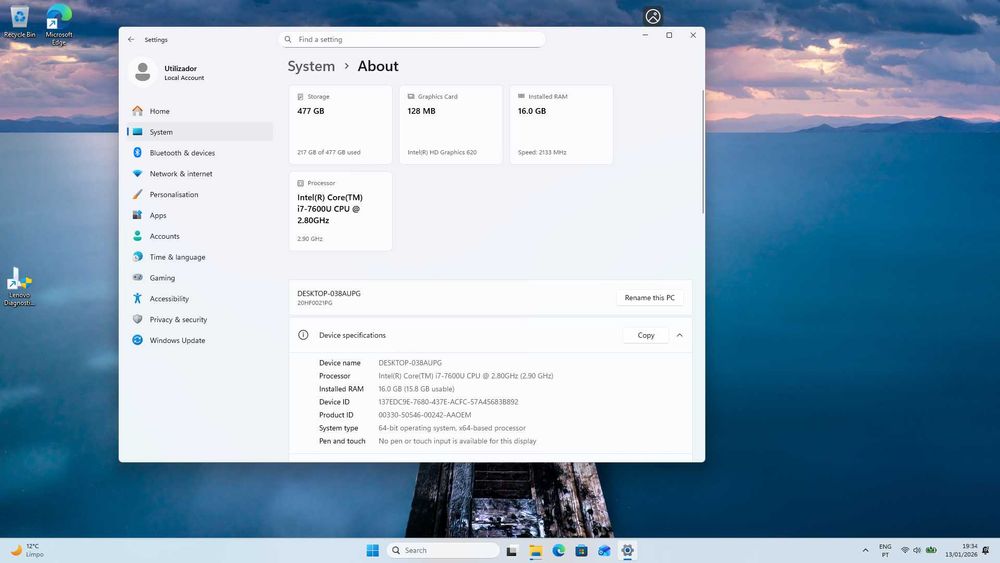Collapse the Device specifications section
Viewport: 1000px width, 563px height.
680,335
